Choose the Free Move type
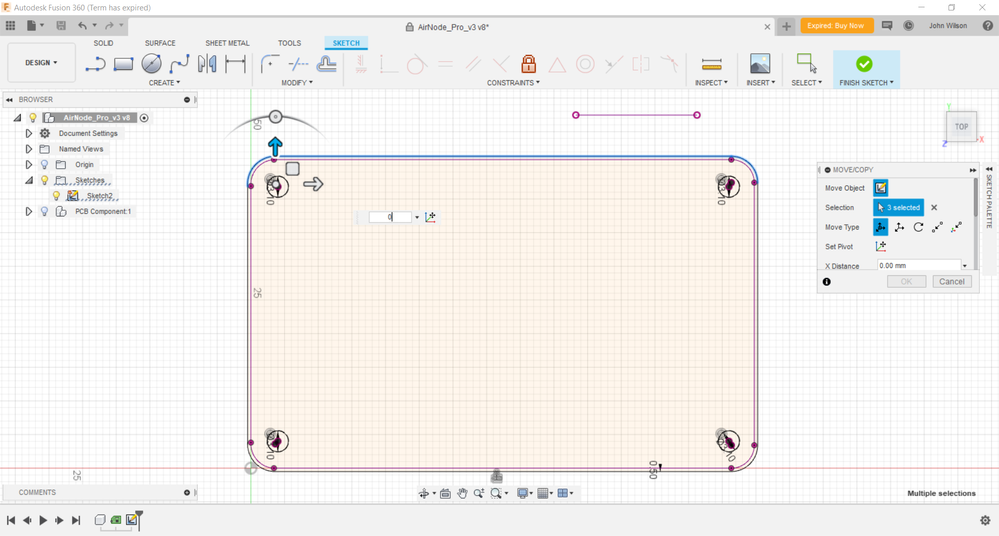Image resolution: width=999 pixels, height=536 pixels. tap(880, 227)
